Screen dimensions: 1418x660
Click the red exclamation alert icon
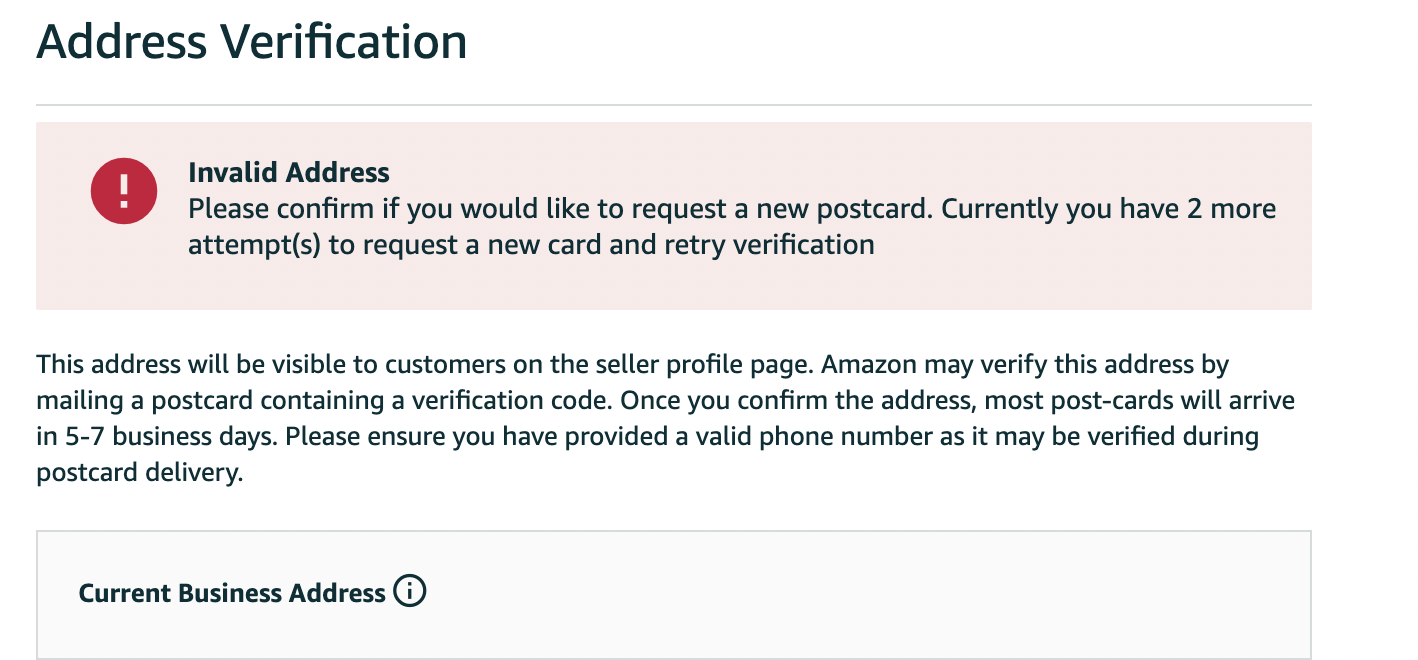point(124,191)
